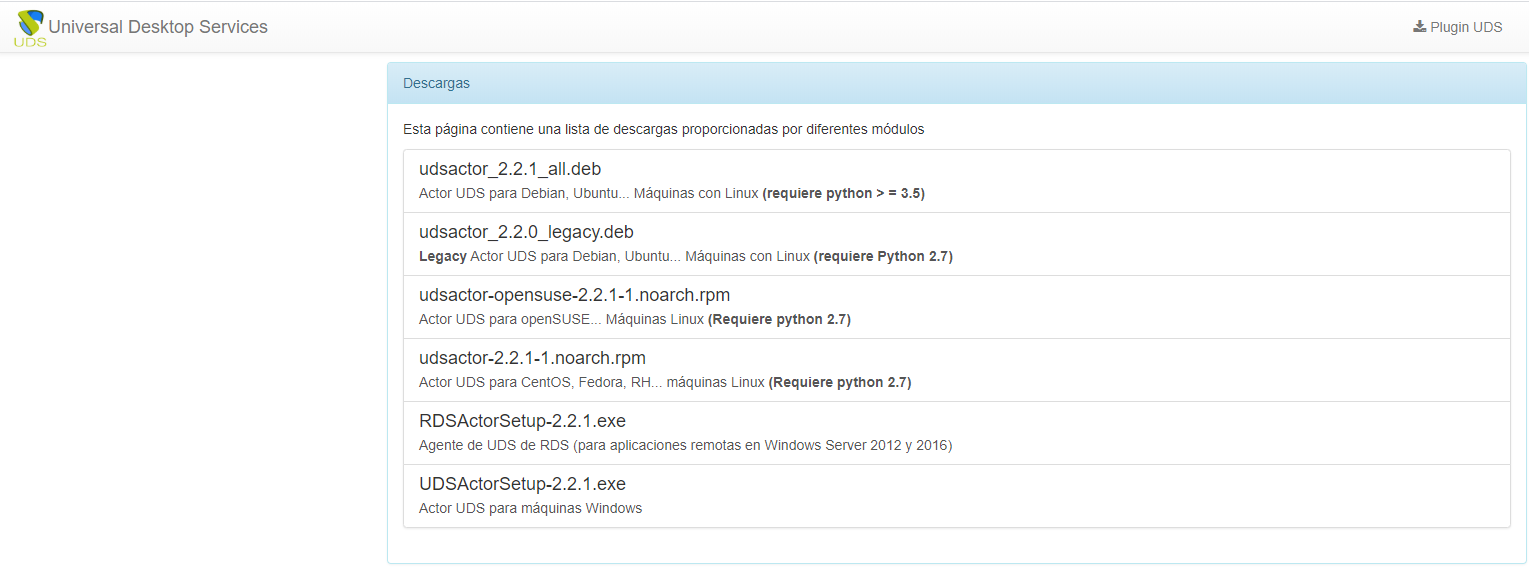Screen dimensions: 1529x578
Task: Click the description 'Actor UDS para CentOS, Fedora, RH...'
Action: [x=665, y=382]
